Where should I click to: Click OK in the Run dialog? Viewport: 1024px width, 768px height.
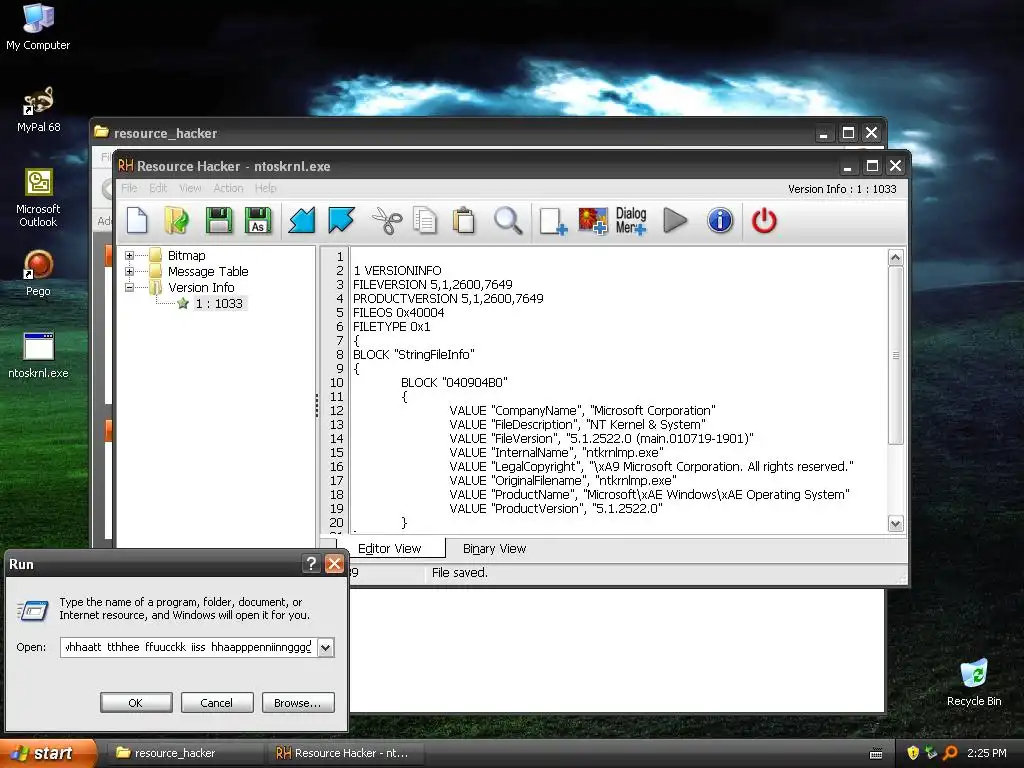(x=136, y=703)
